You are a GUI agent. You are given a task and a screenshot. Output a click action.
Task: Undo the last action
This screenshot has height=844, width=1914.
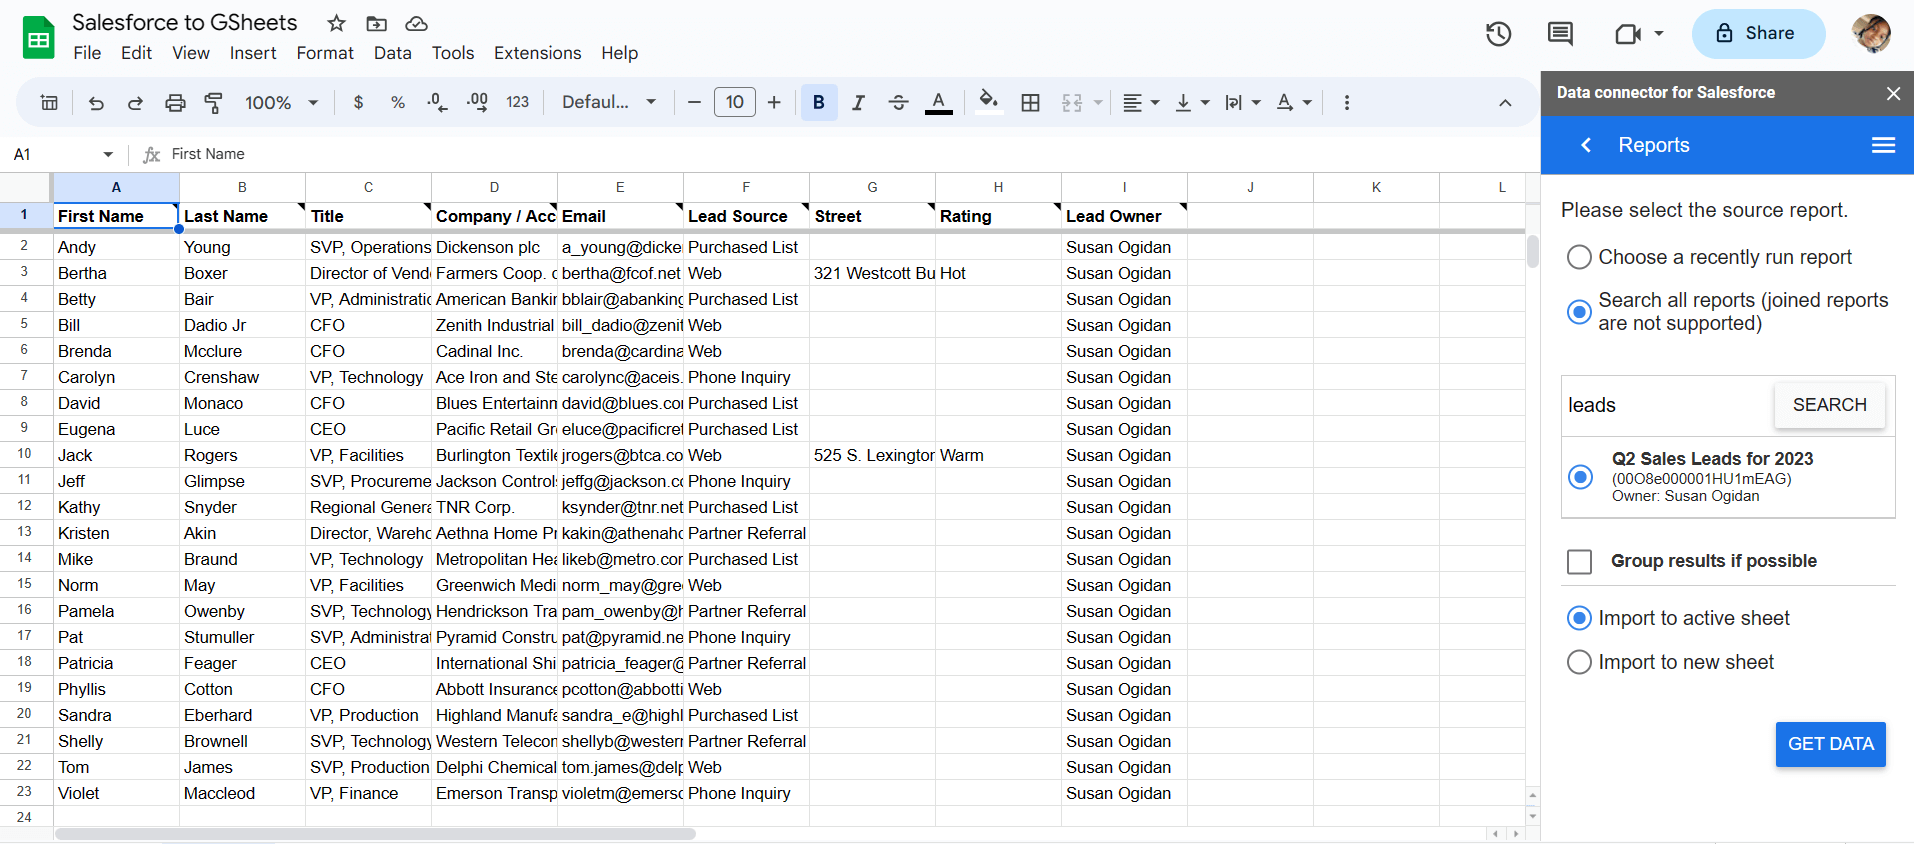[96, 102]
